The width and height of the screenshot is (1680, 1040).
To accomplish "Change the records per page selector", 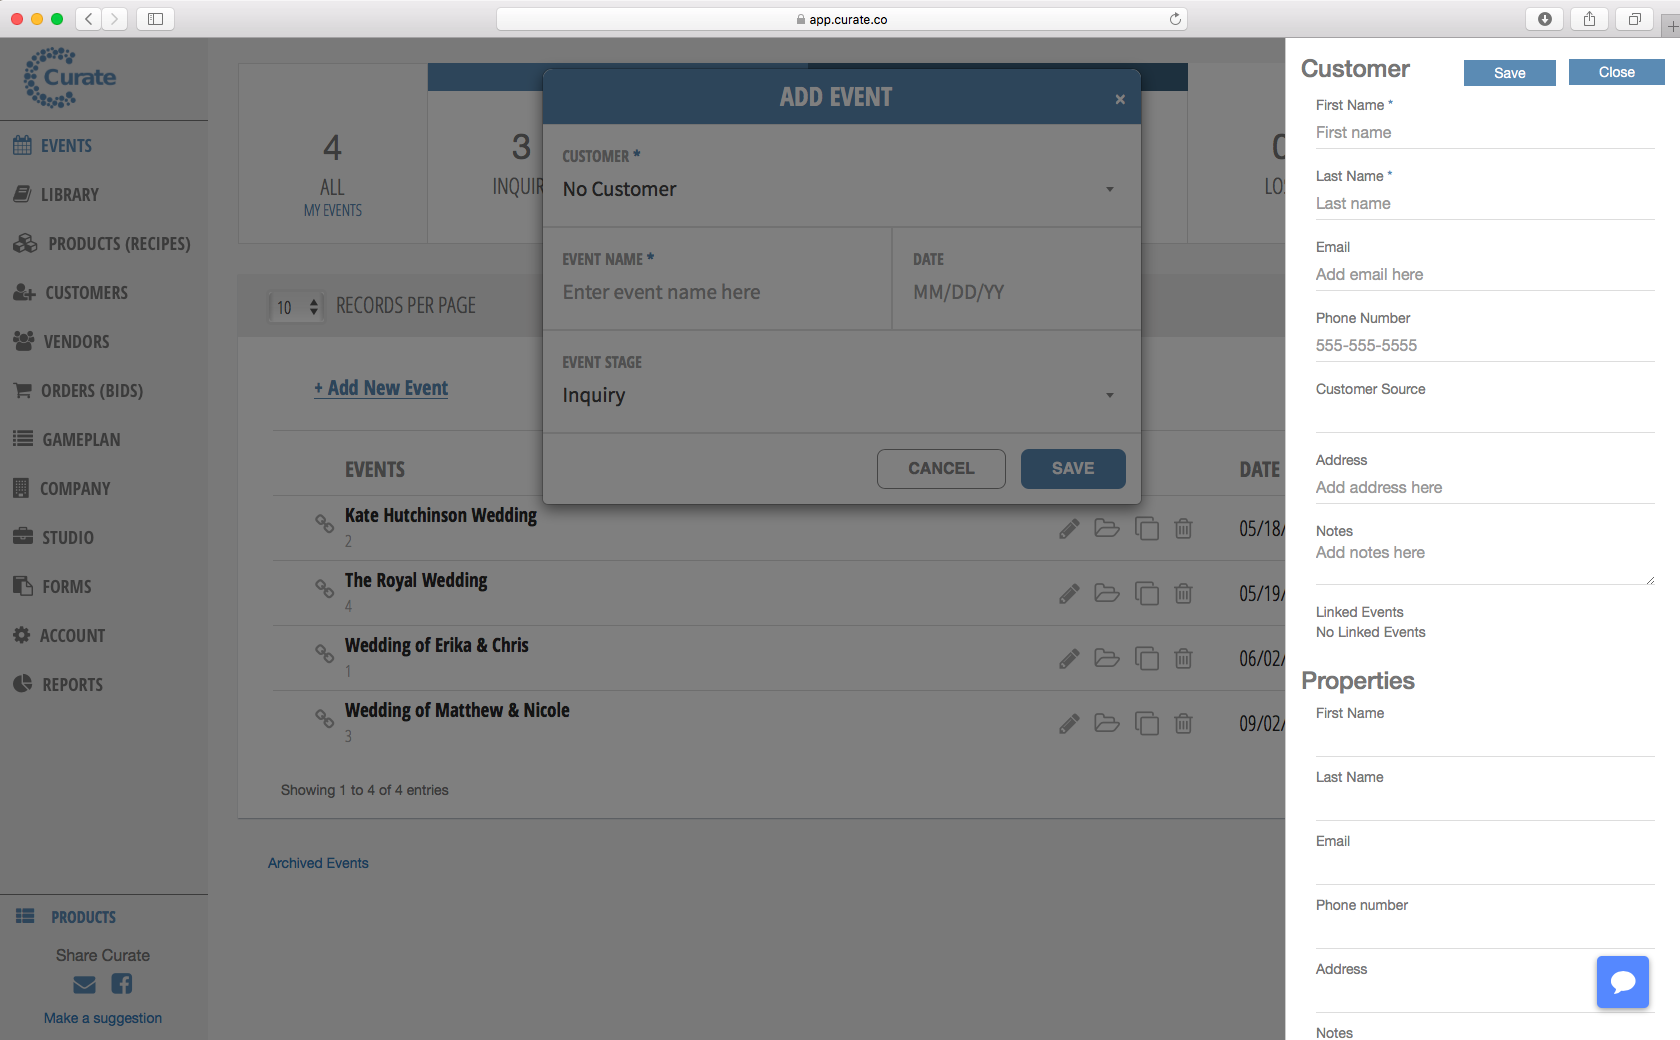I will (x=298, y=307).
